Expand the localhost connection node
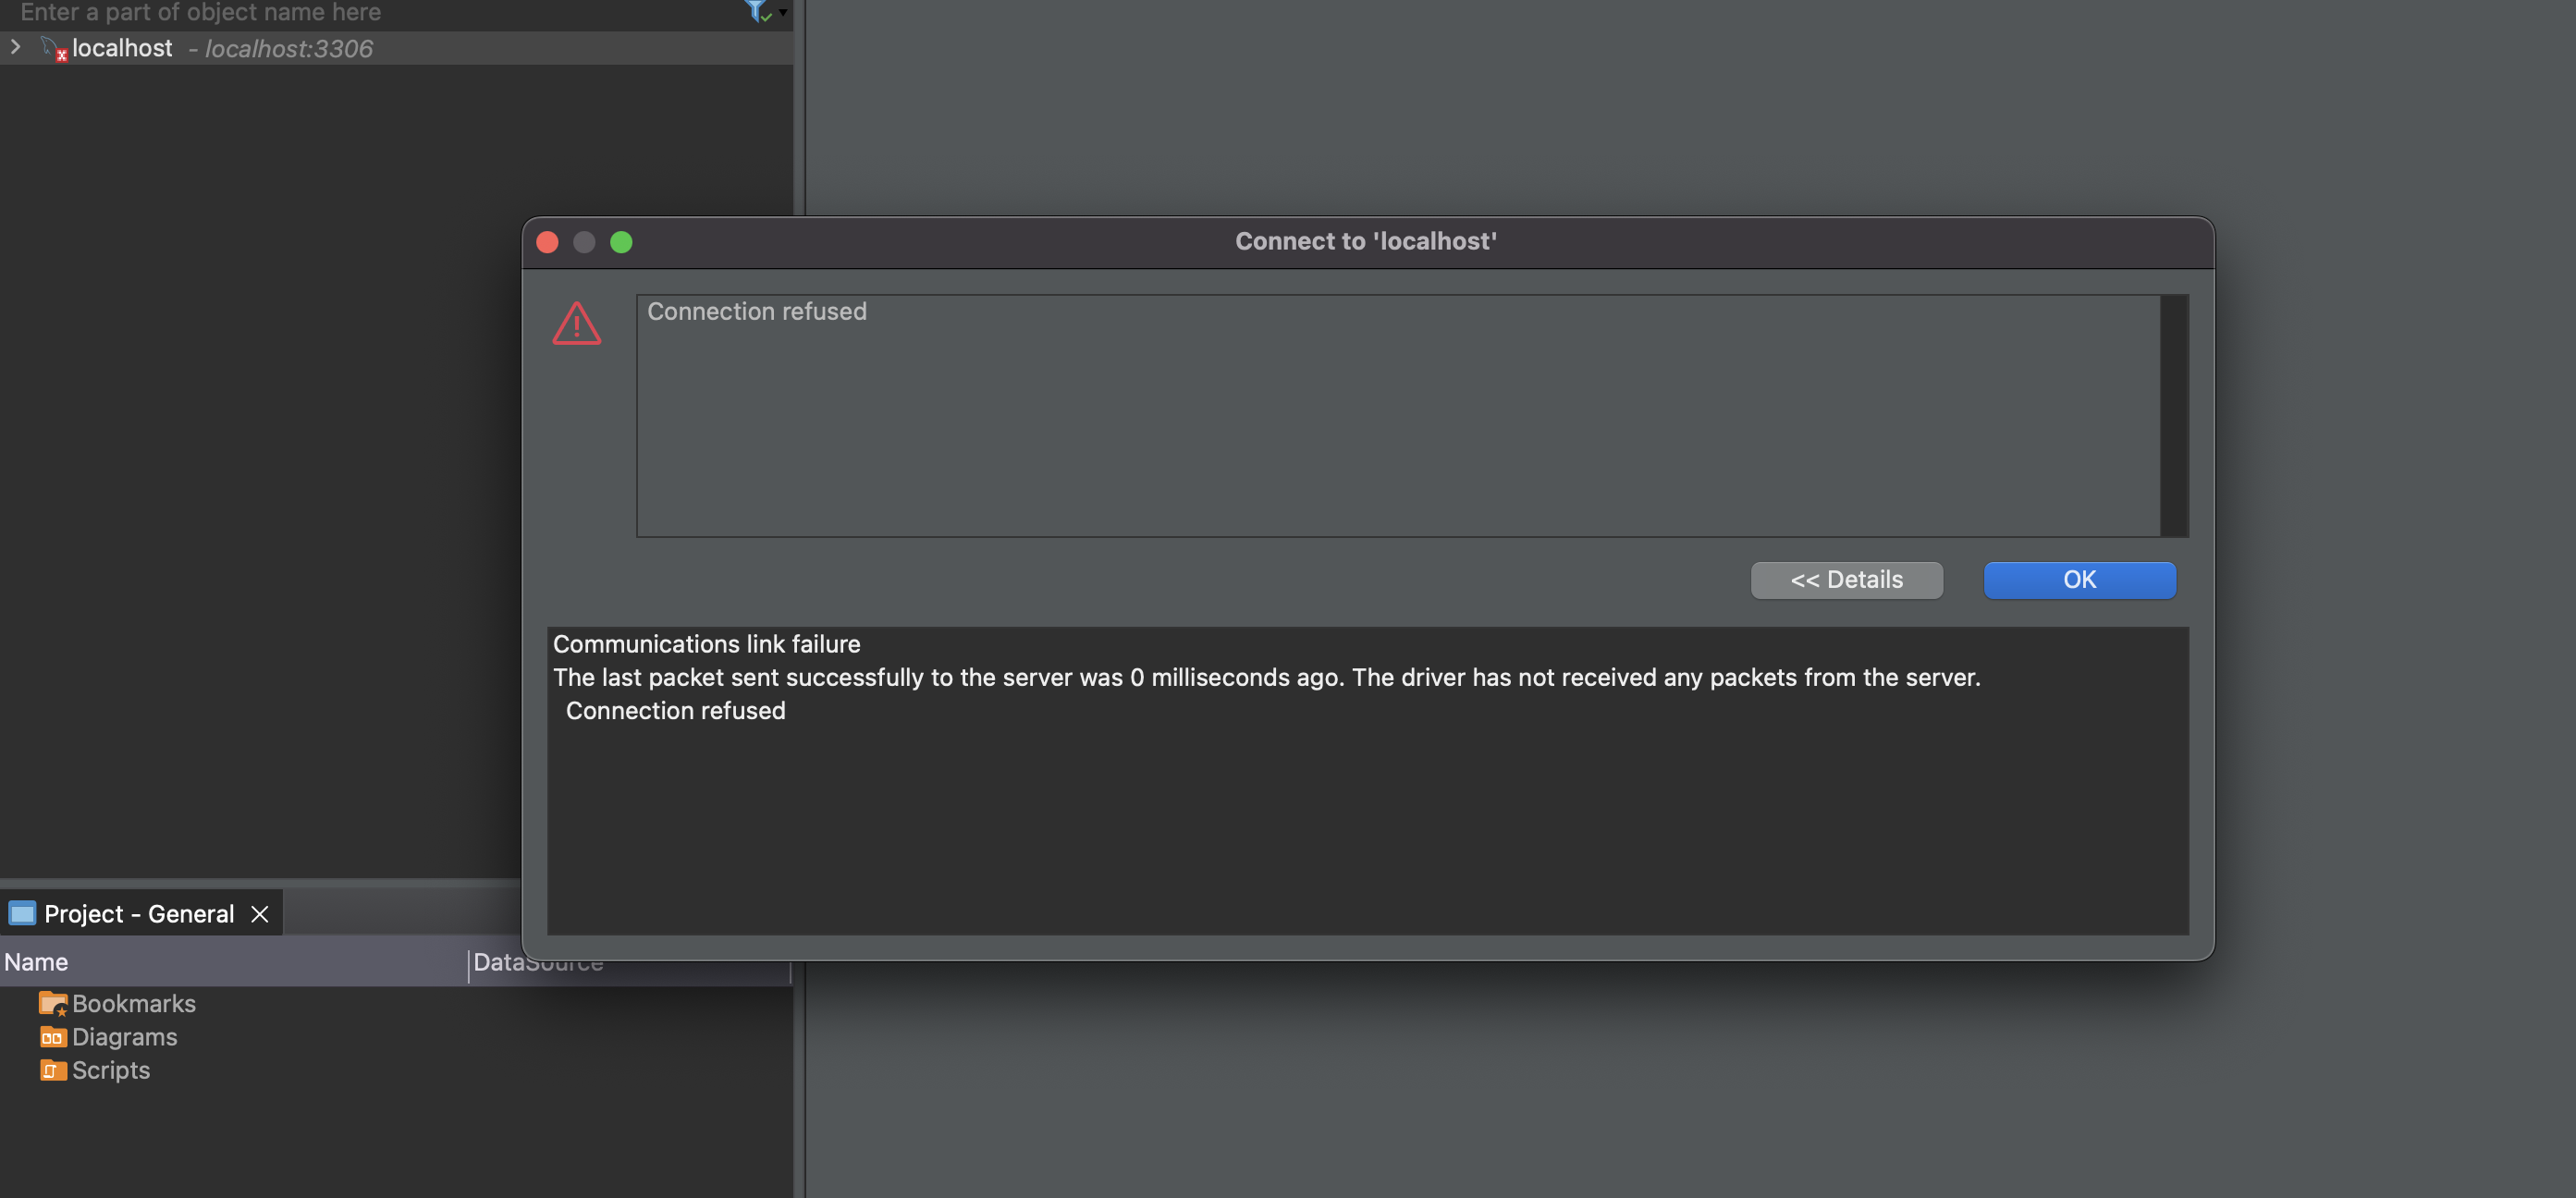The width and height of the screenshot is (2576, 1198). tap(15, 47)
